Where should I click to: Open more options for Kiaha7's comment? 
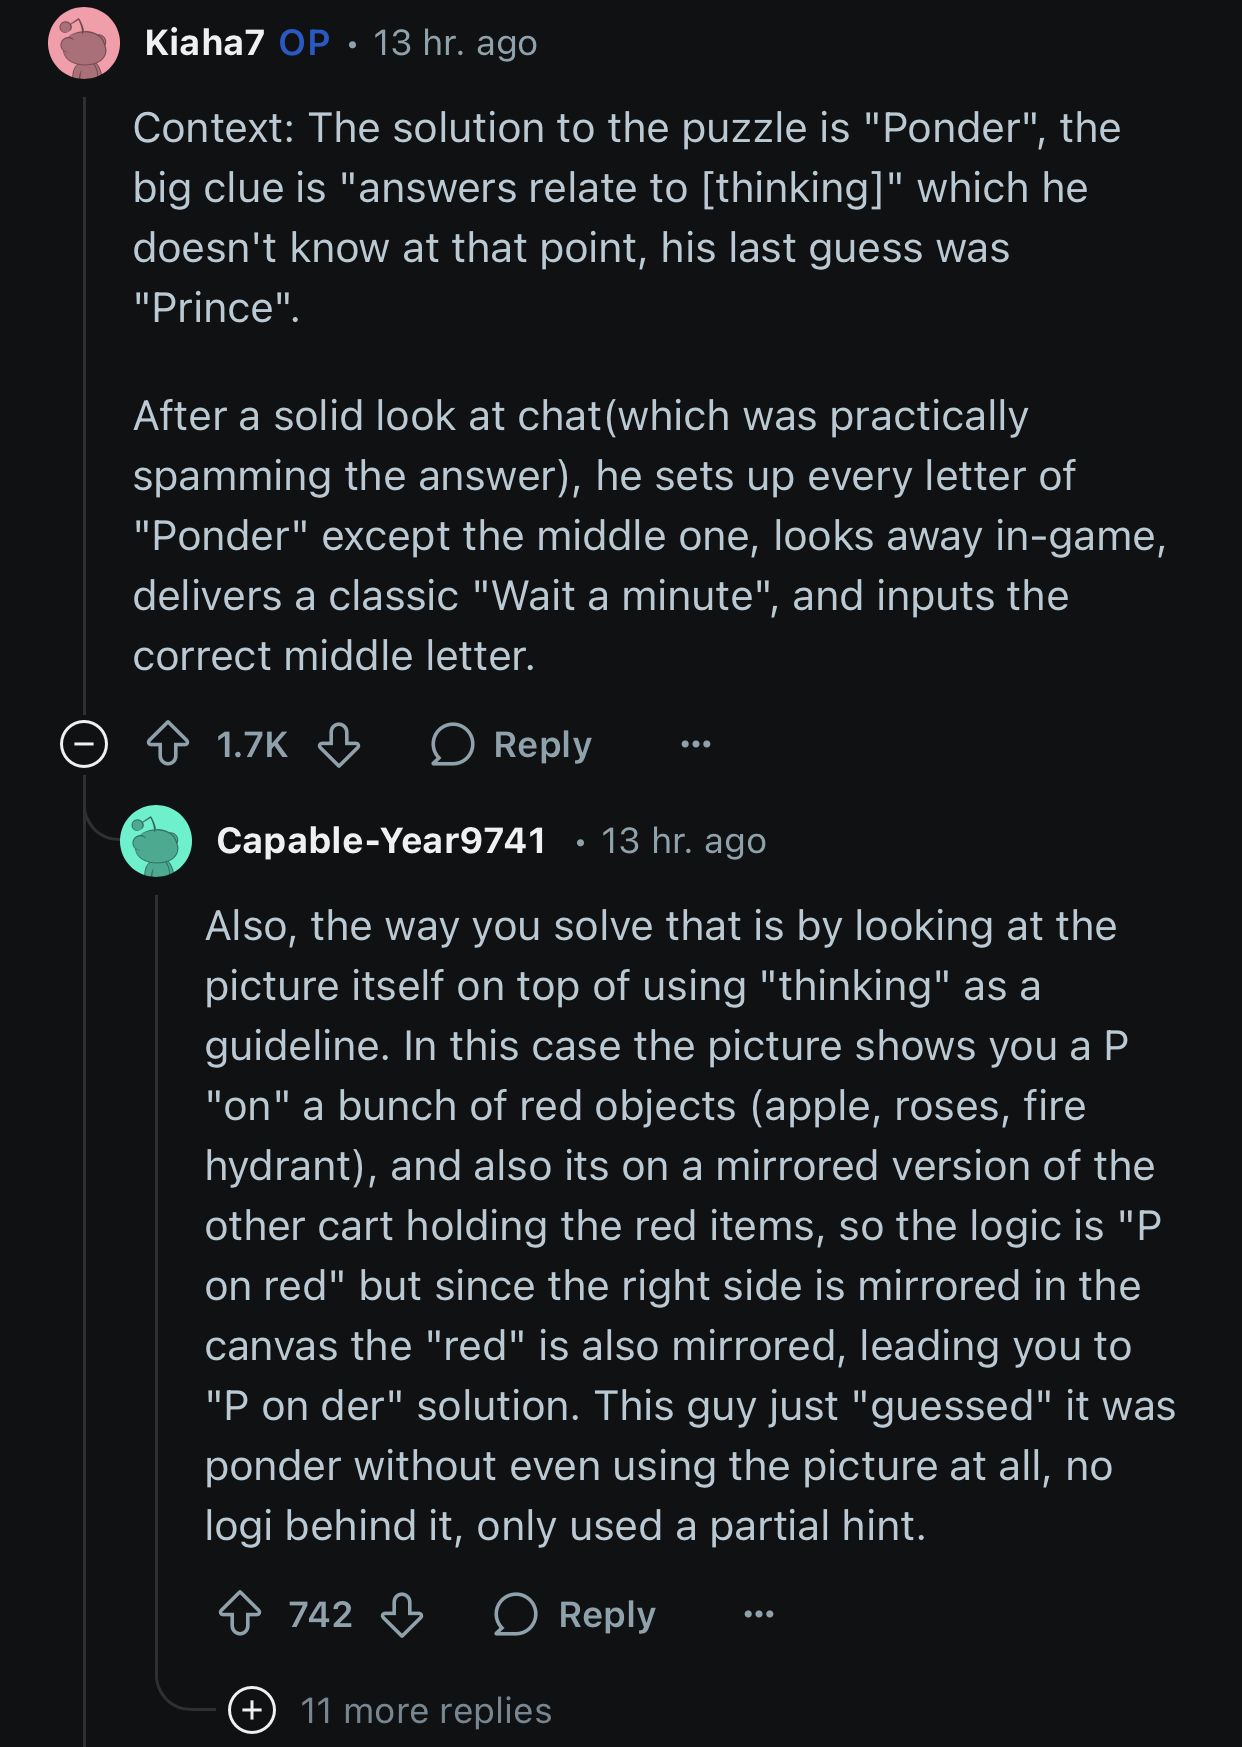[x=696, y=744]
